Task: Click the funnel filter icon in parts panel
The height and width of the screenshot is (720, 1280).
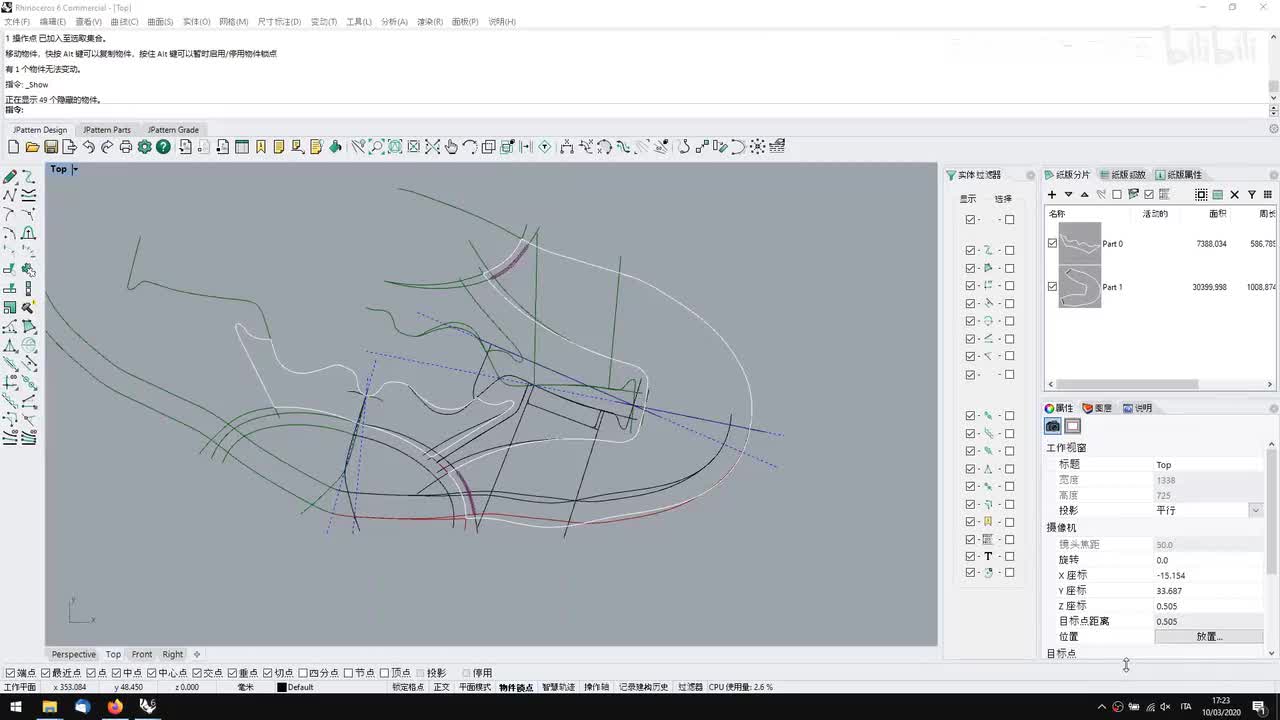Action: 1252,195
